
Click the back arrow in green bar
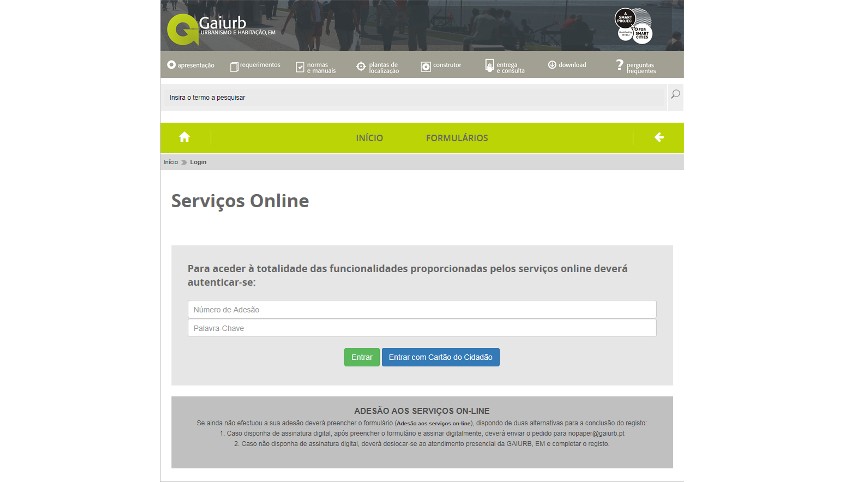(x=659, y=138)
